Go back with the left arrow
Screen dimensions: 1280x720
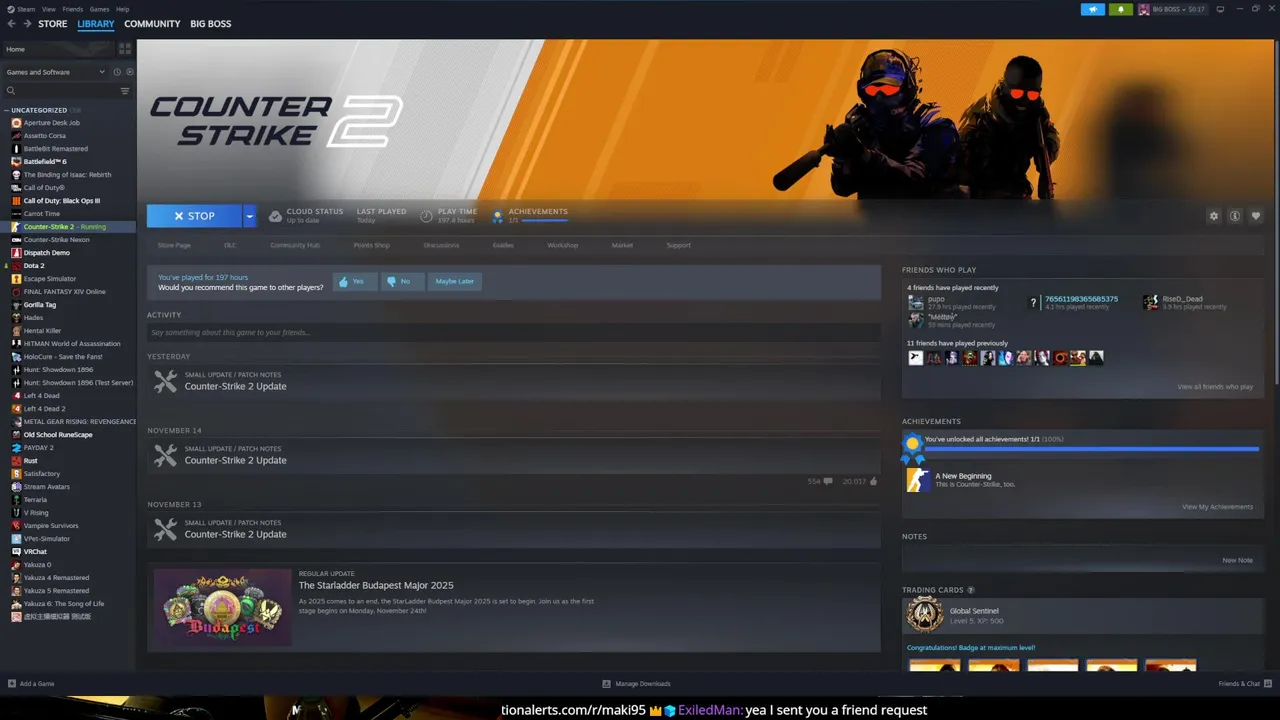click(x=12, y=24)
